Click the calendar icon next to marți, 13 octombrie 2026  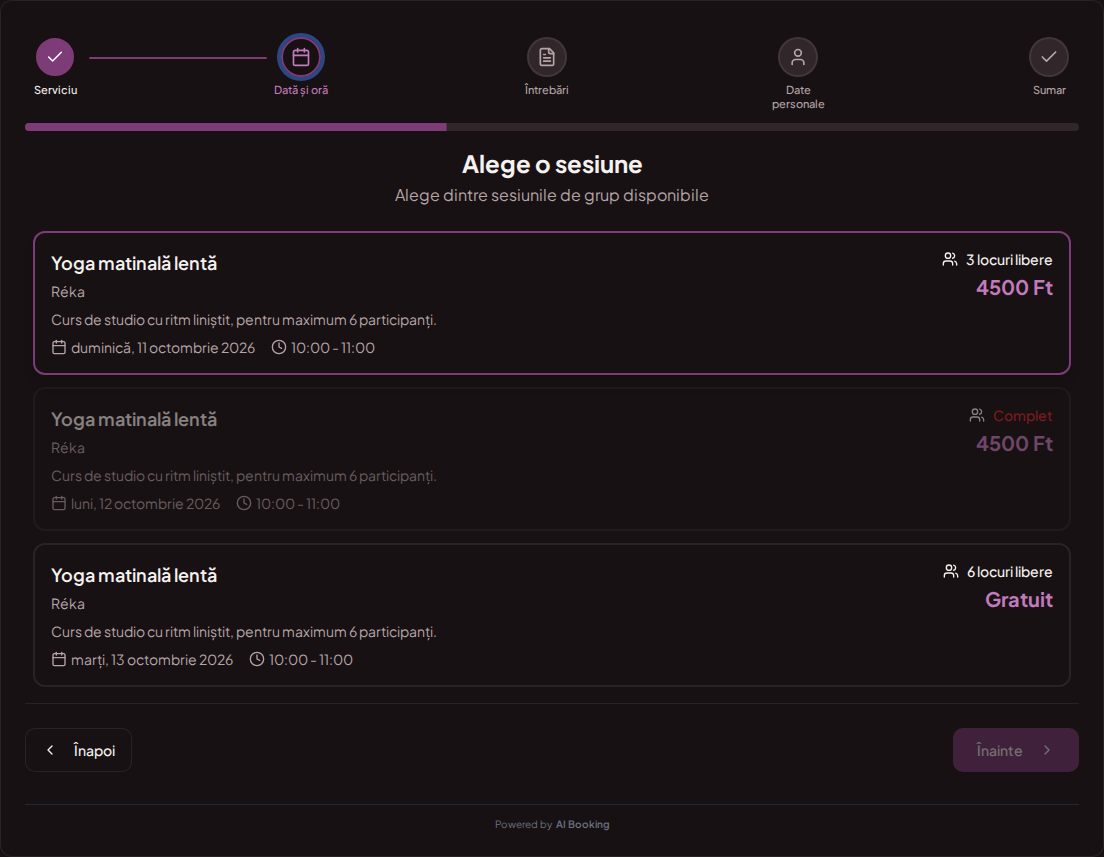pyautogui.click(x=59, y=659)
